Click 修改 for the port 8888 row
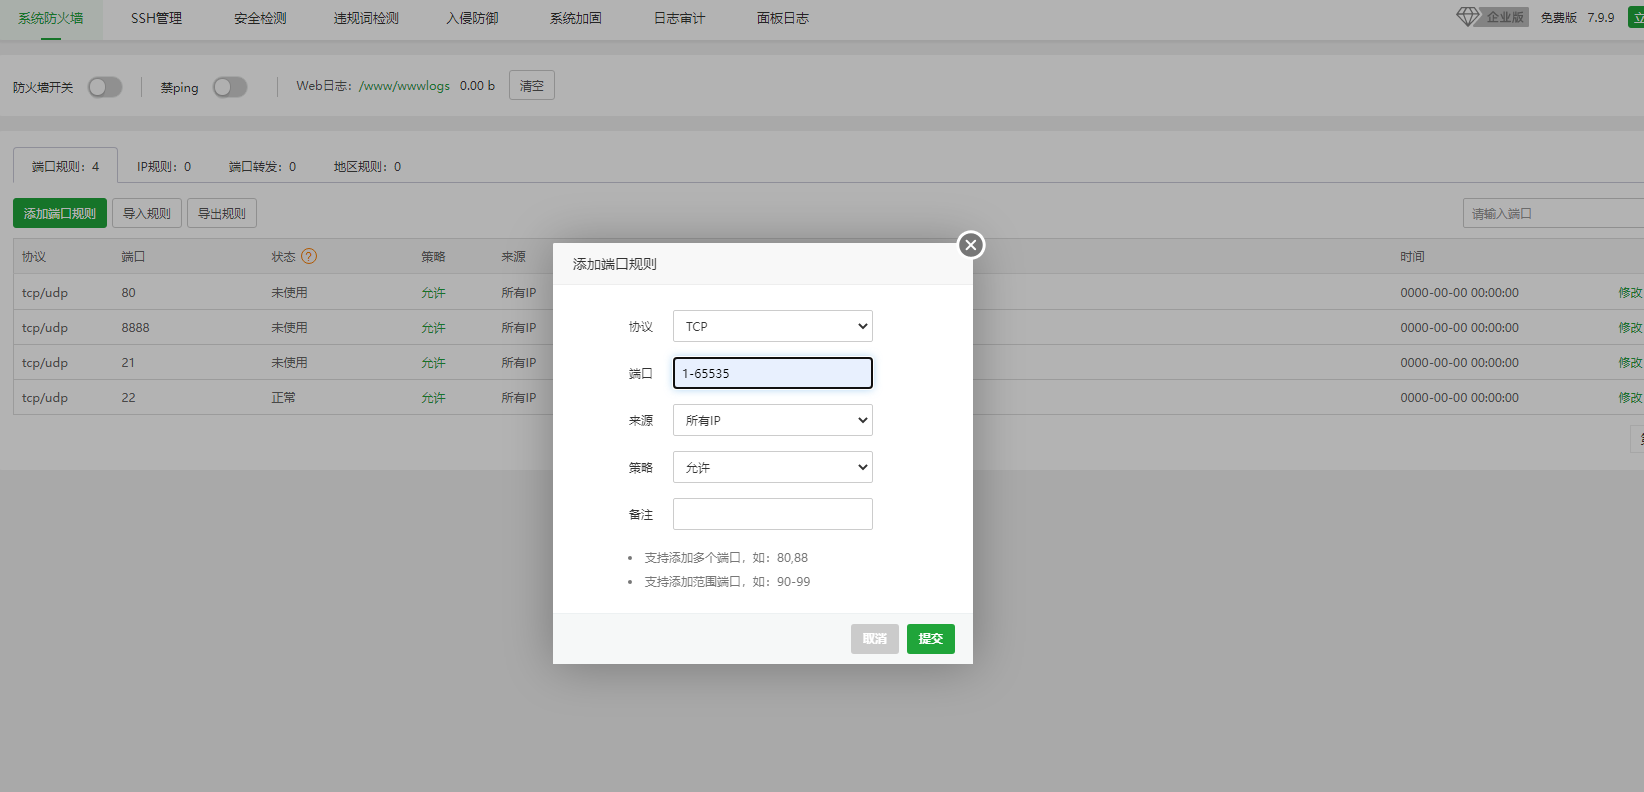The height and width of the screenshot is (792, 1644). point(1630,327)
